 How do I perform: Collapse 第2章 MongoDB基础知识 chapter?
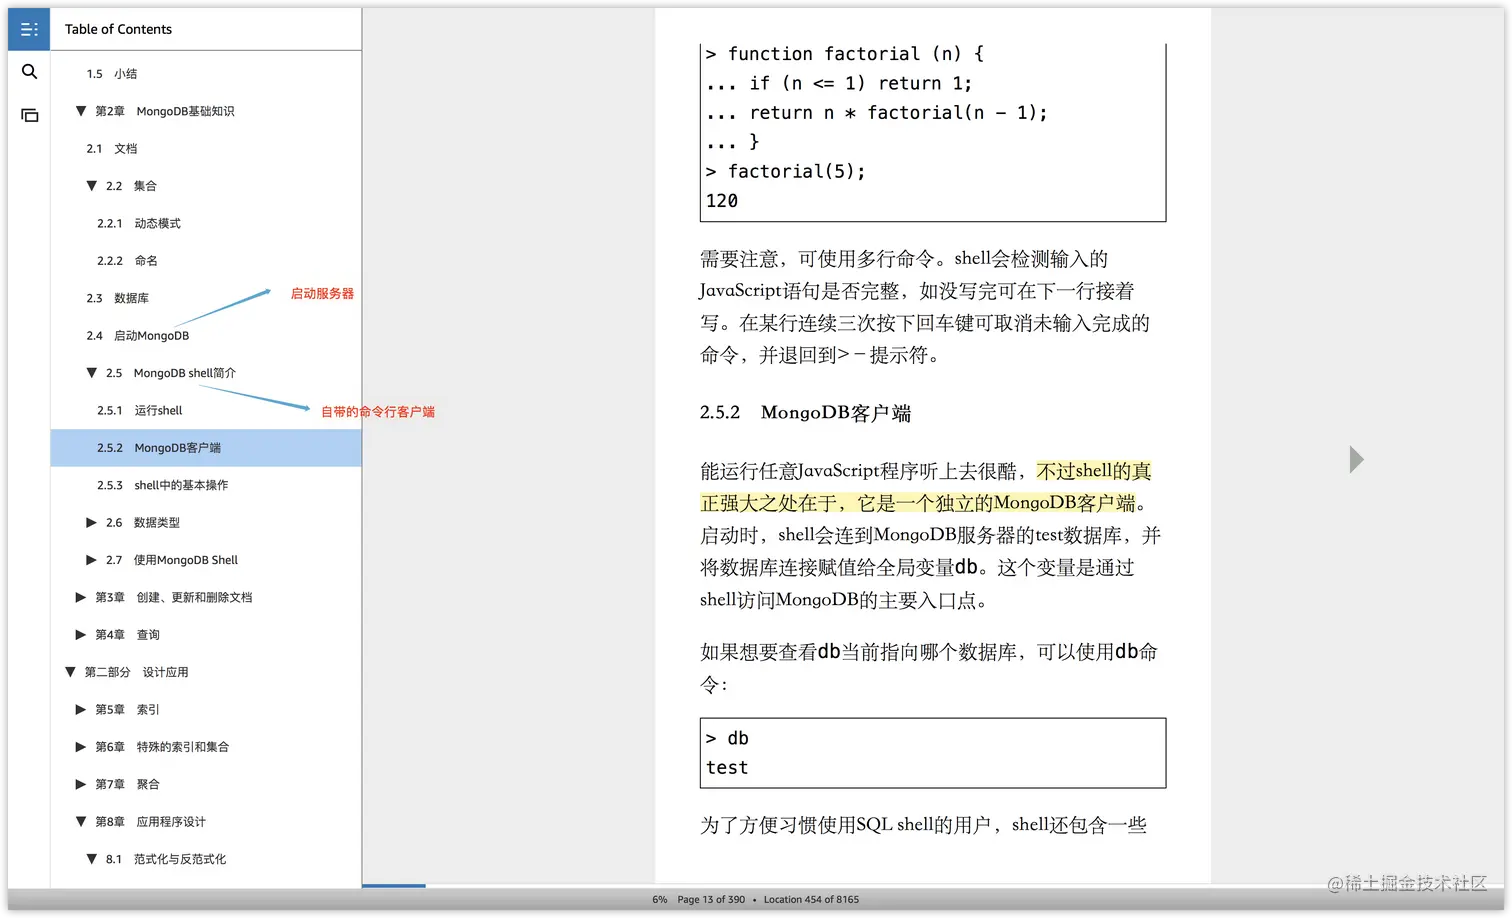(x=81, y=111)
